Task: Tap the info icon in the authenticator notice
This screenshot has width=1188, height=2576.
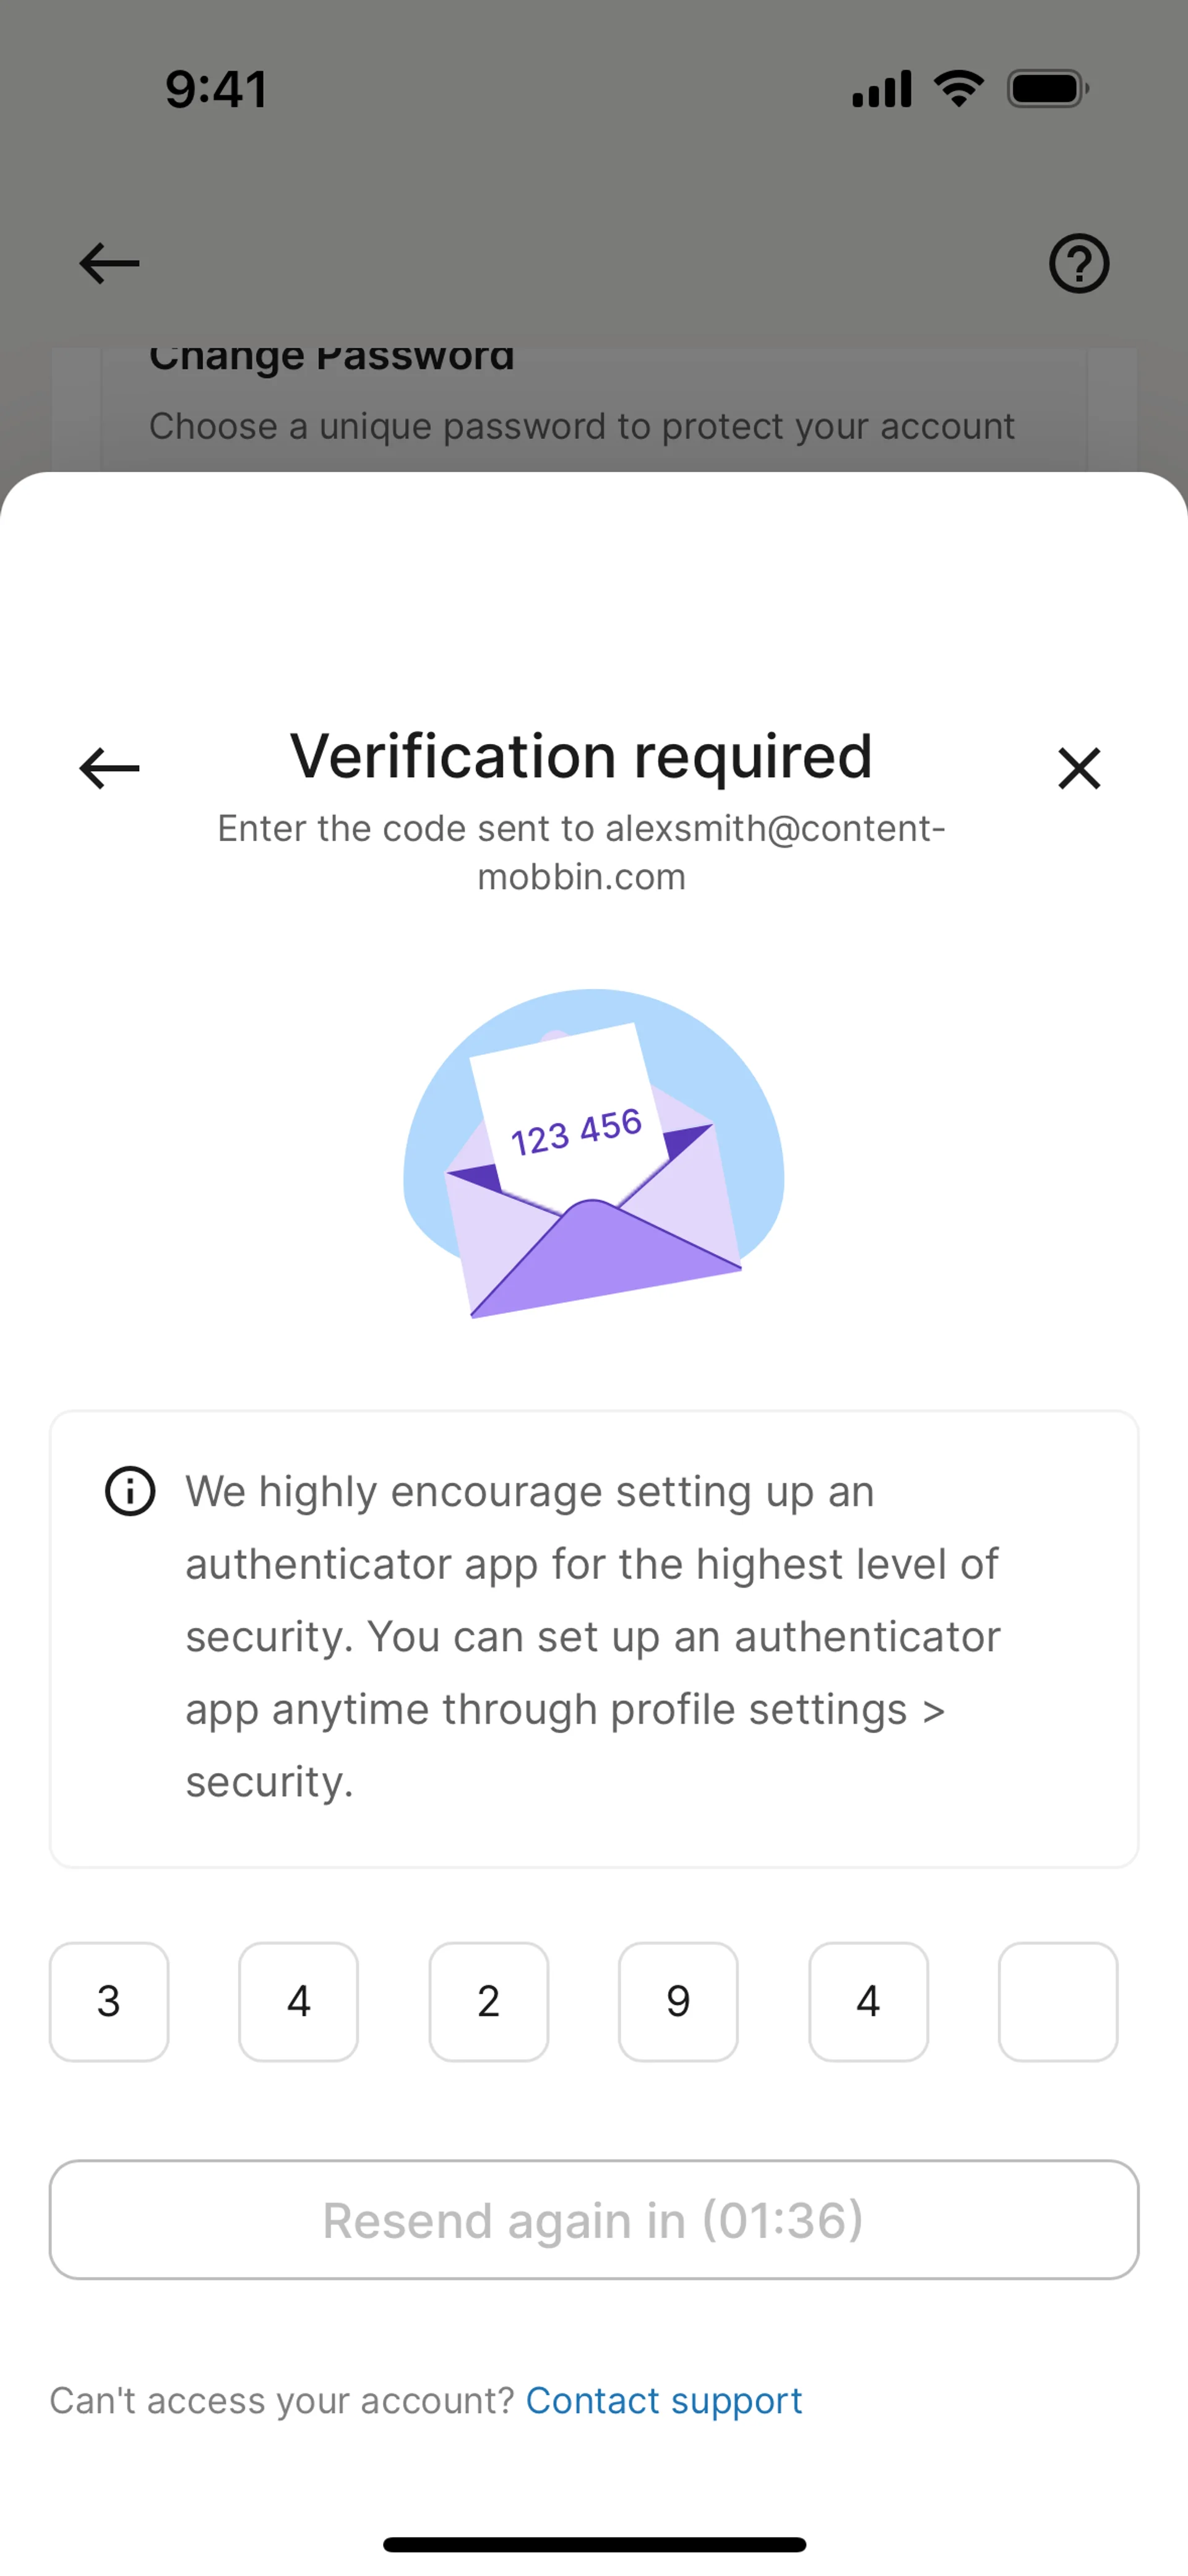Action: click(x=130, y=1492)
